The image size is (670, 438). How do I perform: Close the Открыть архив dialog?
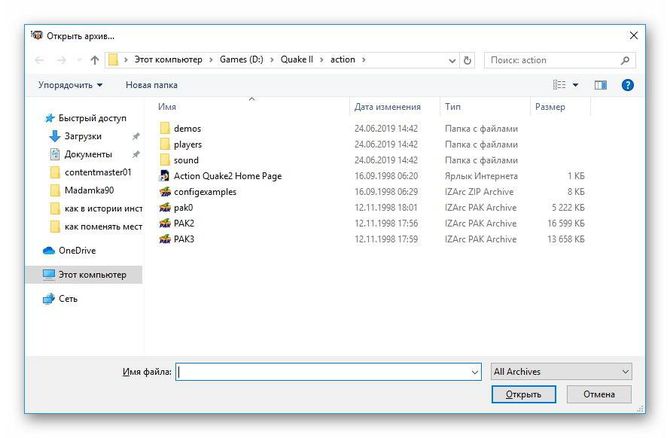(634, 35)
